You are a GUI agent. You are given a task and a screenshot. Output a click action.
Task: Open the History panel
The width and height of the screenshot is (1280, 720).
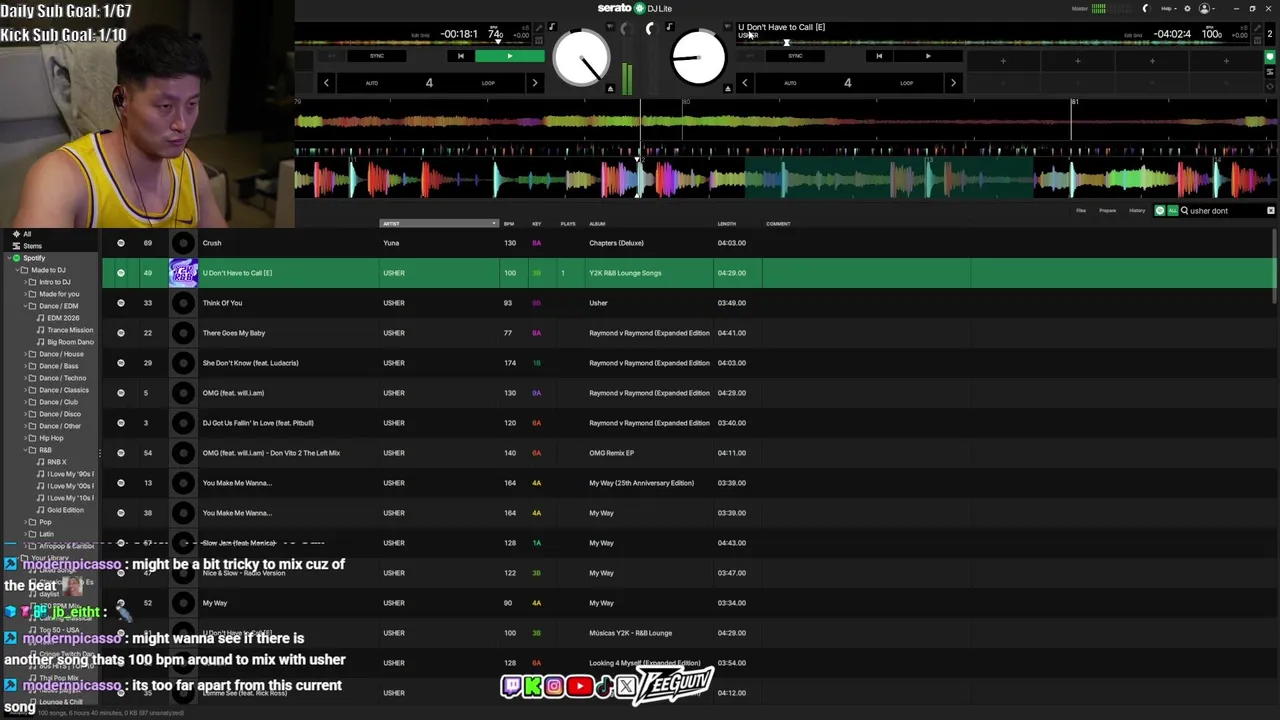[x=1137, y=211]
